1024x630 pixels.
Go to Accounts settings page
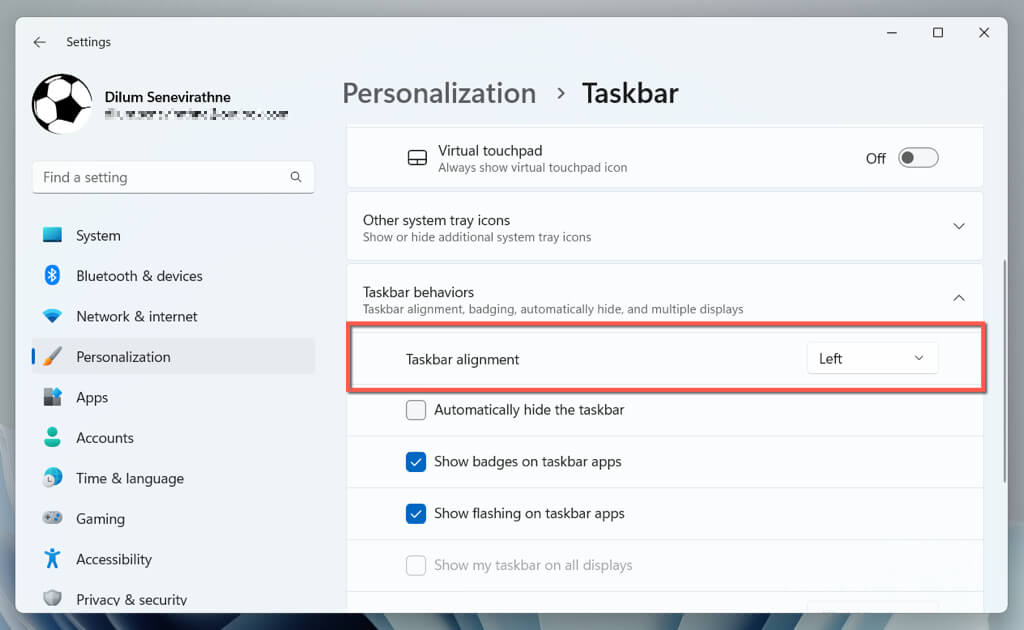coord(105,438)
